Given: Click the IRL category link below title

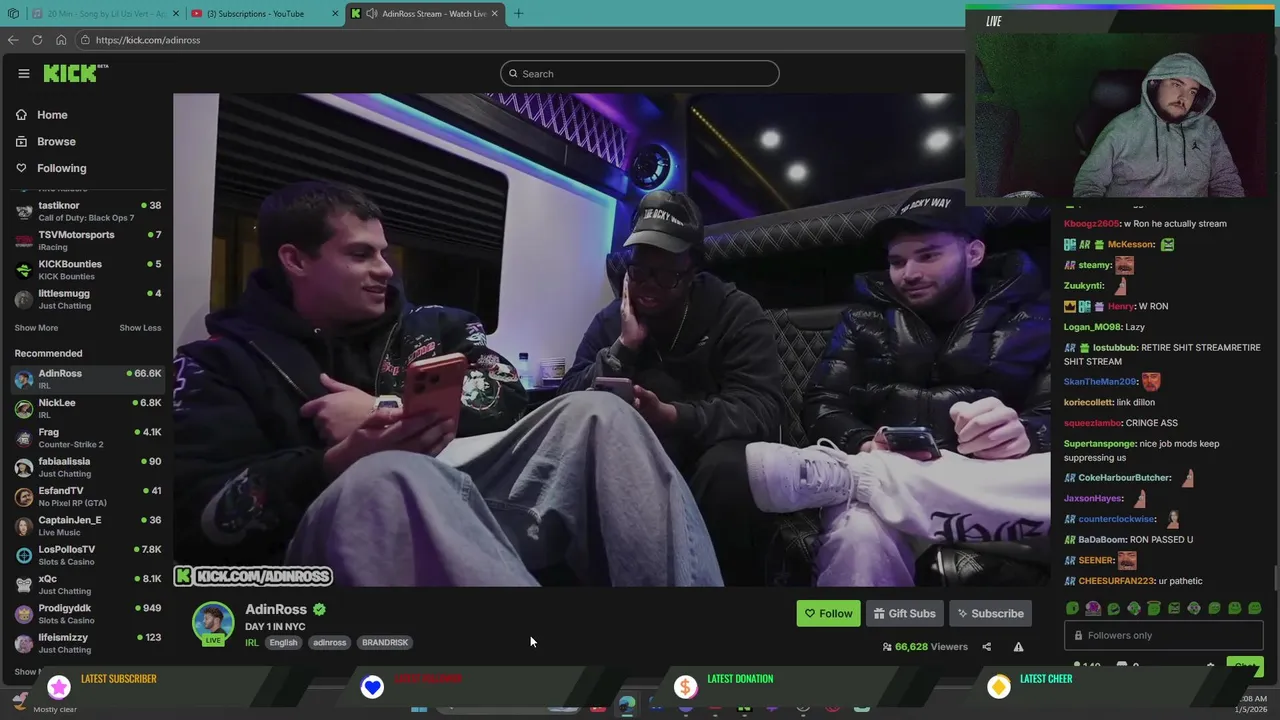Looking at the screenshot, I should 251,642.
